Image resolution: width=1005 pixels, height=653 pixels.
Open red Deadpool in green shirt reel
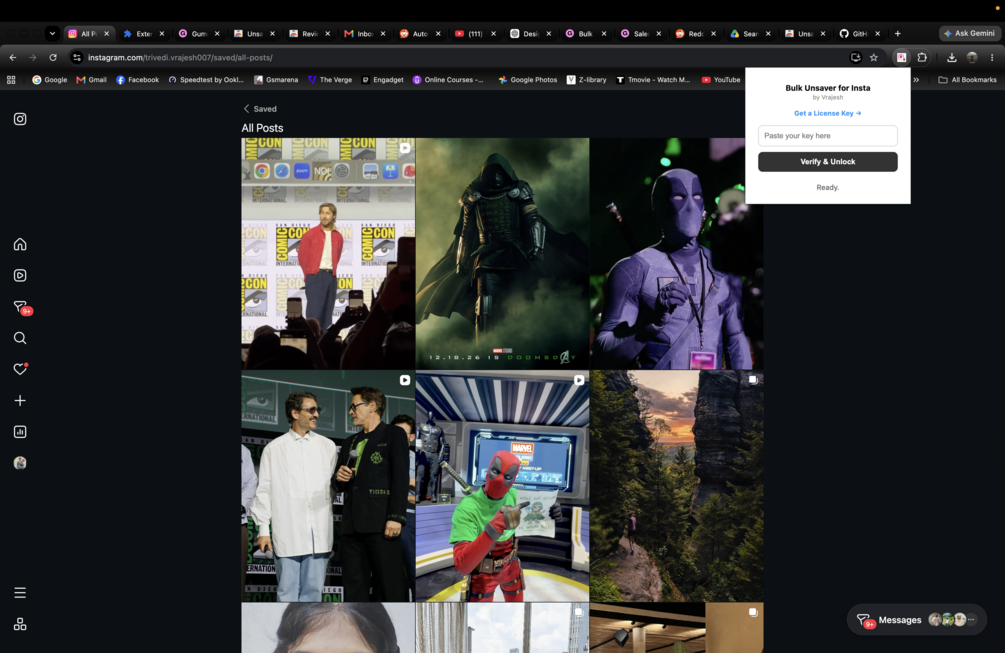502,486
